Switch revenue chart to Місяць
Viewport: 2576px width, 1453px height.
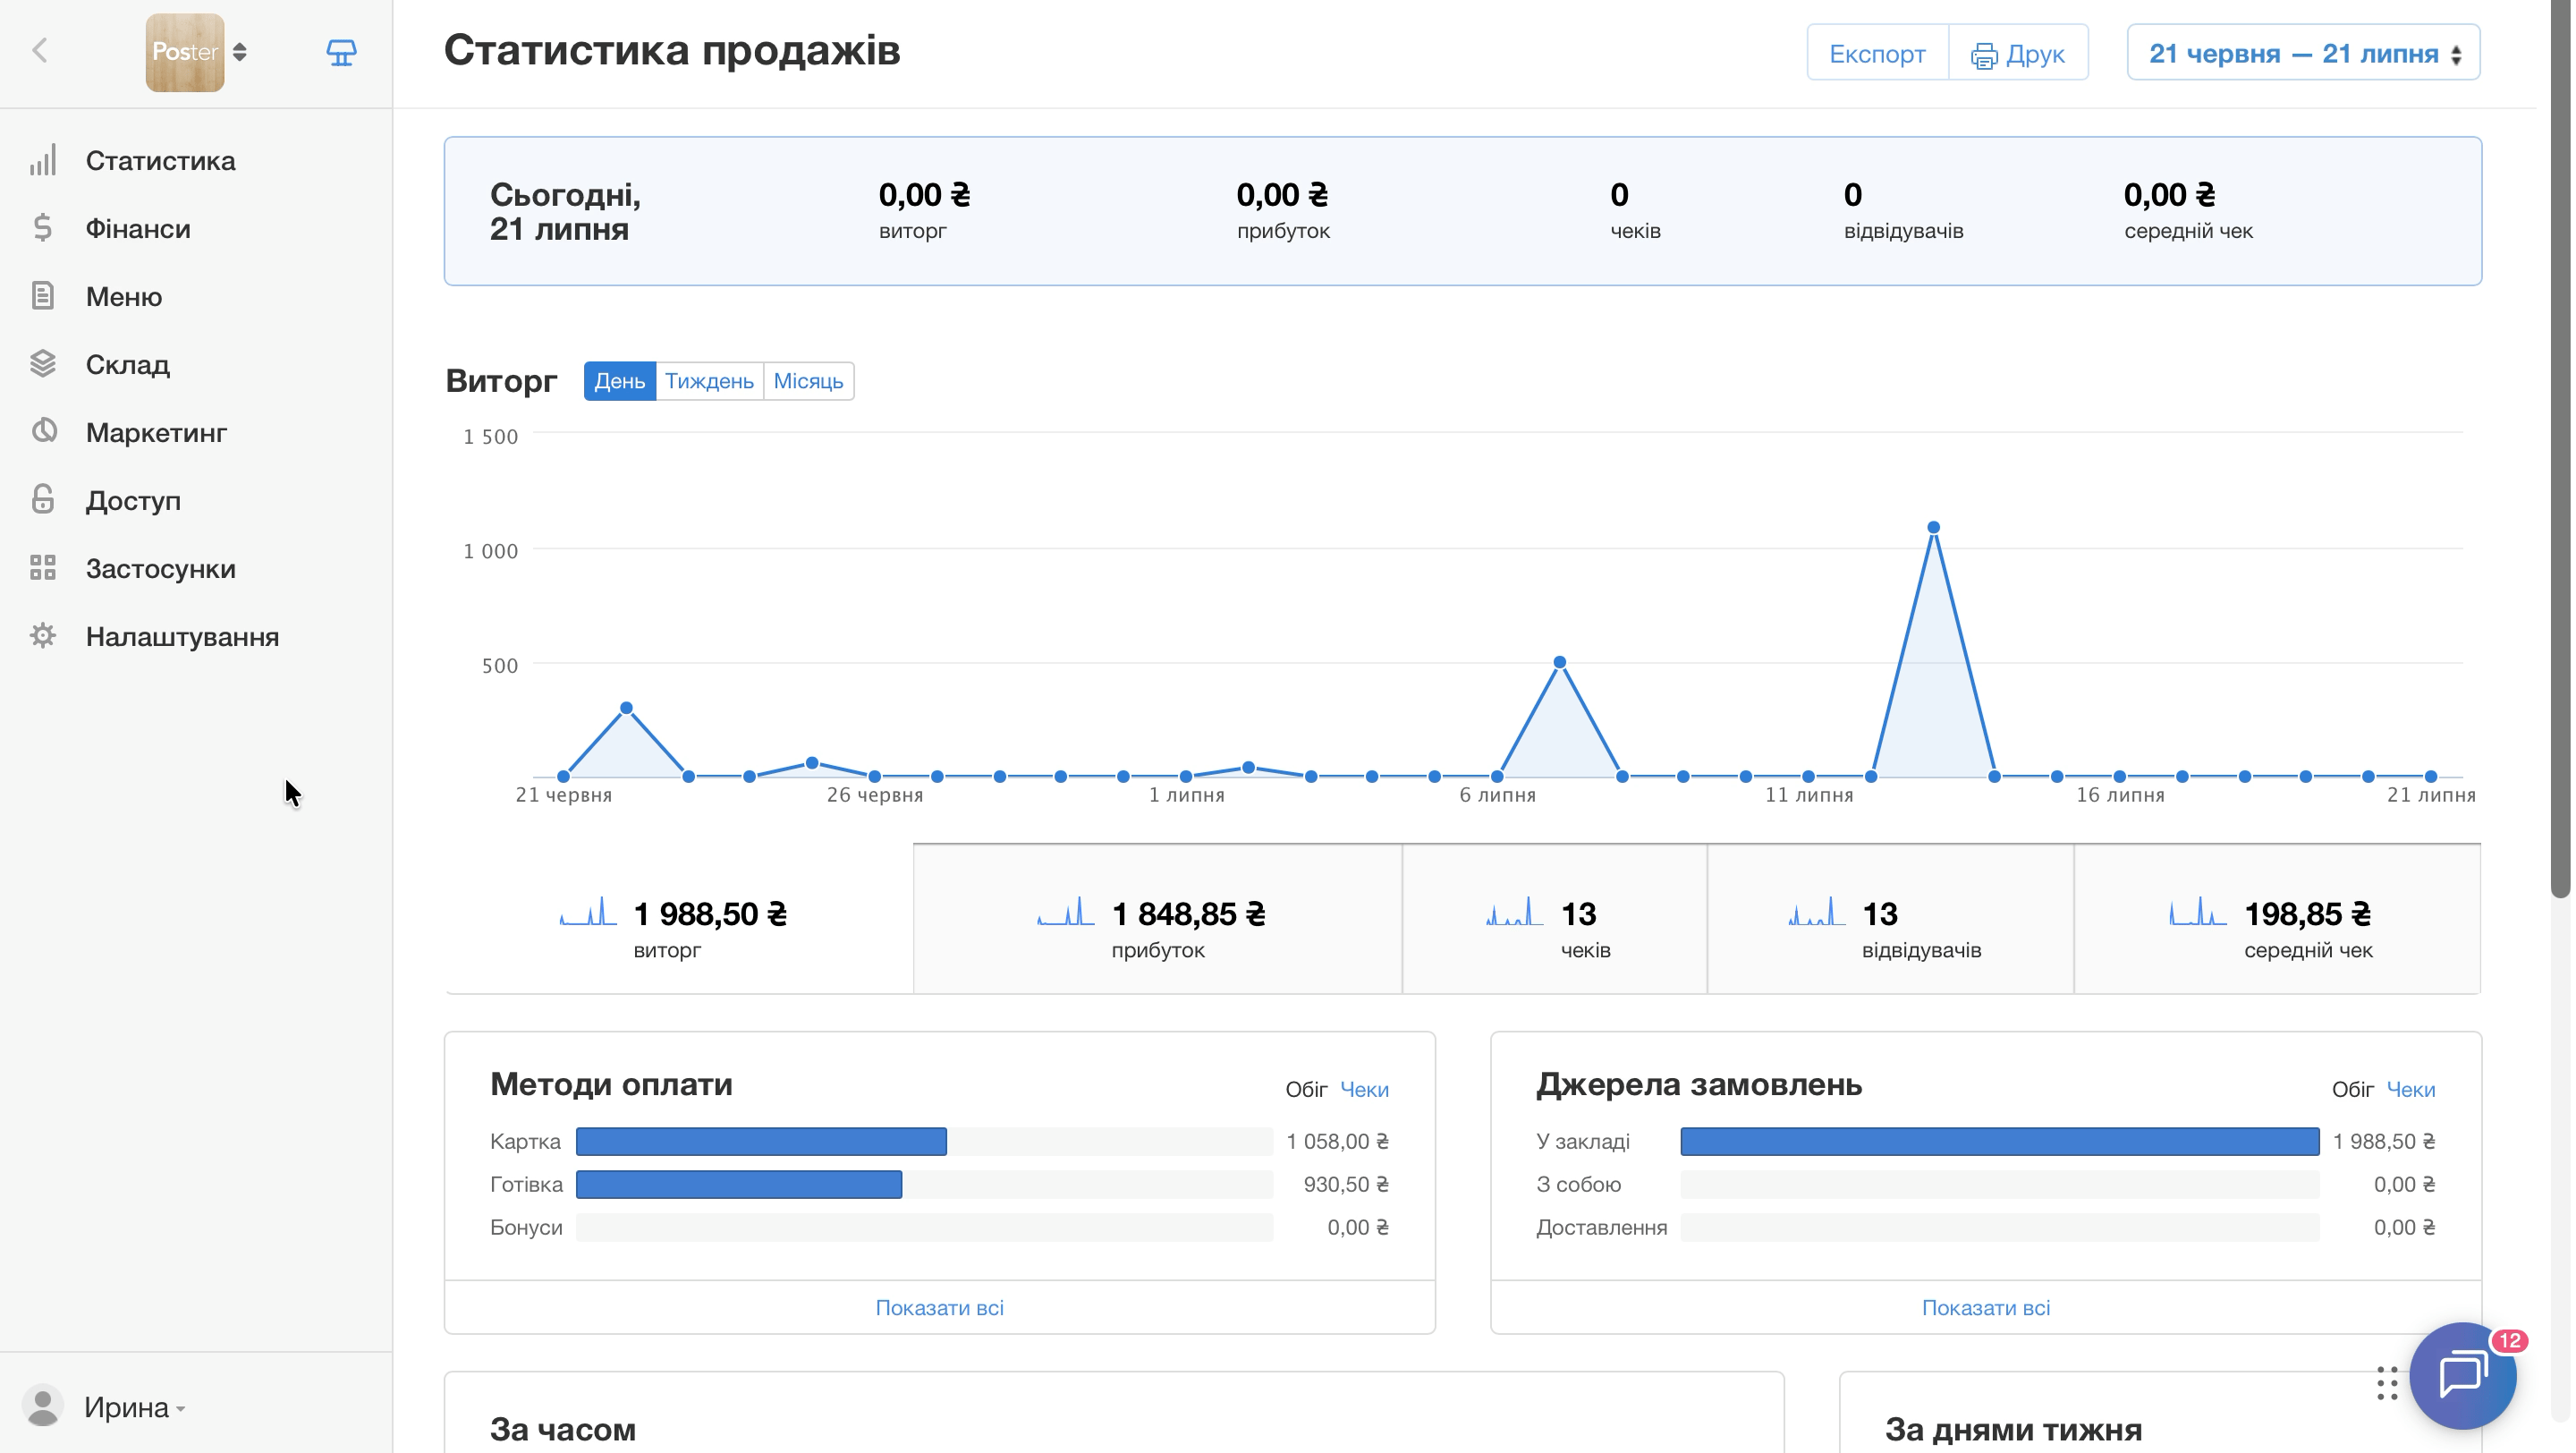click(x=808, y=381)
